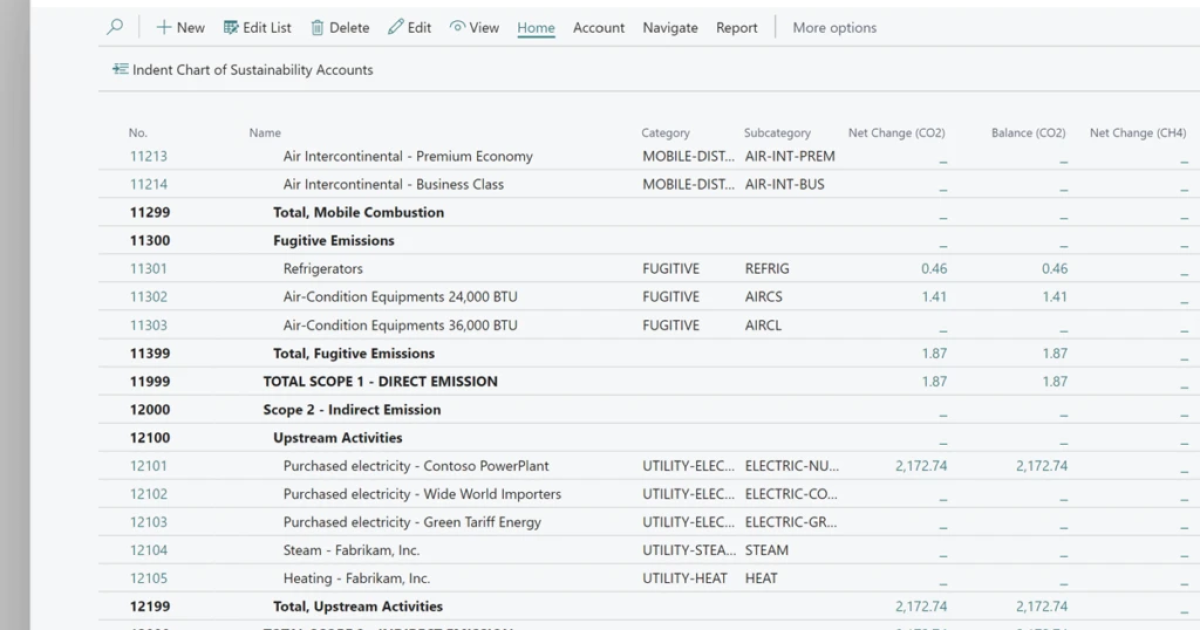The image size is (1200, 630).
Task: Click 'Purchased electricity - Wide World Importers' name
Action: tap(422, 493)
